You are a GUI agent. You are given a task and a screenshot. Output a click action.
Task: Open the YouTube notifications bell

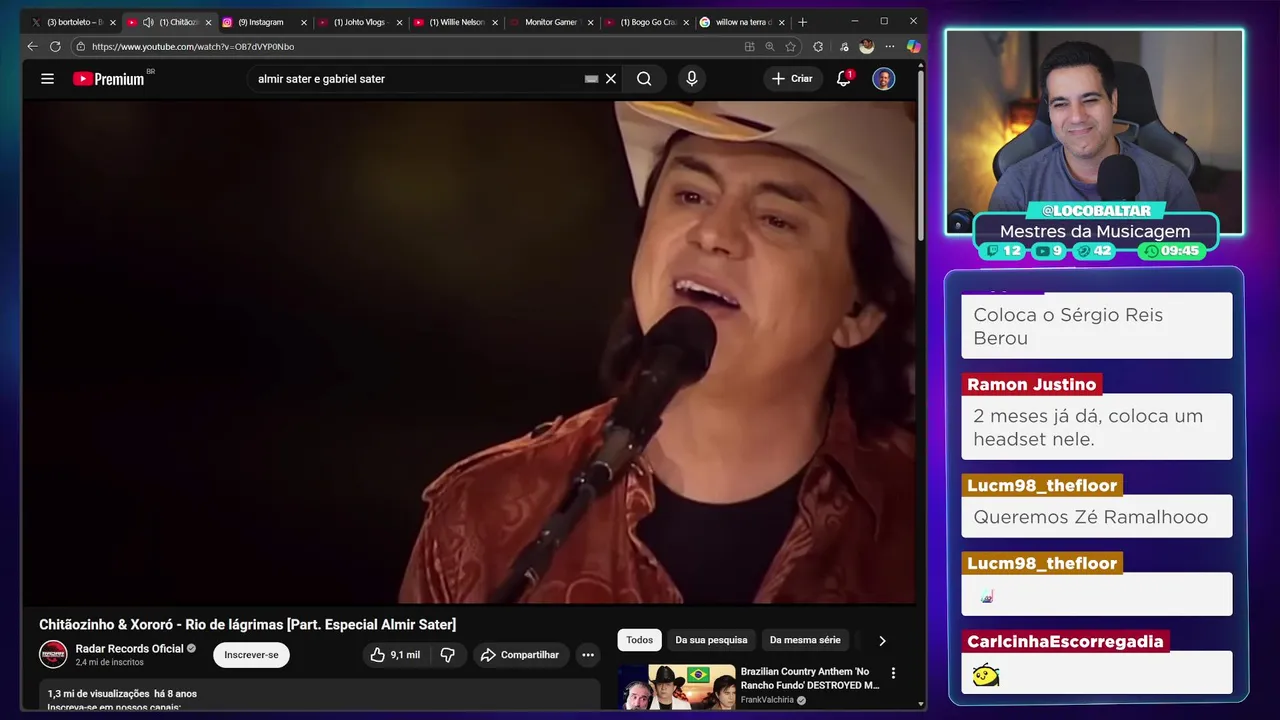(x=843, y=79)
